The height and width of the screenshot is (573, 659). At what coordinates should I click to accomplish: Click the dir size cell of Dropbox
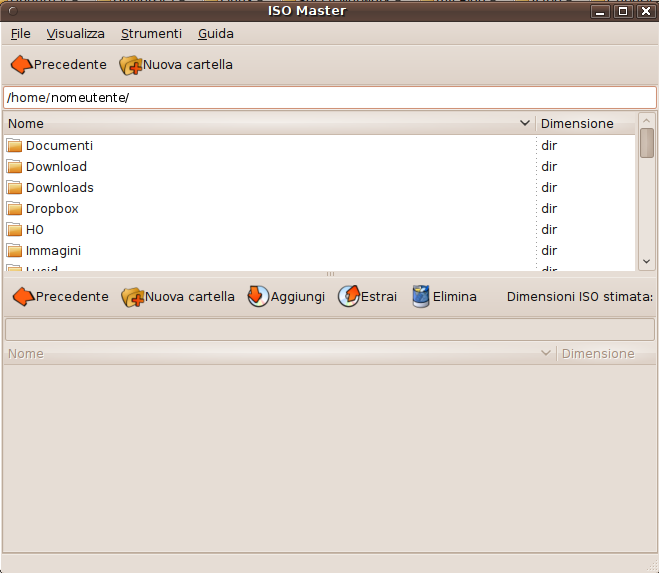click(549, 209)
